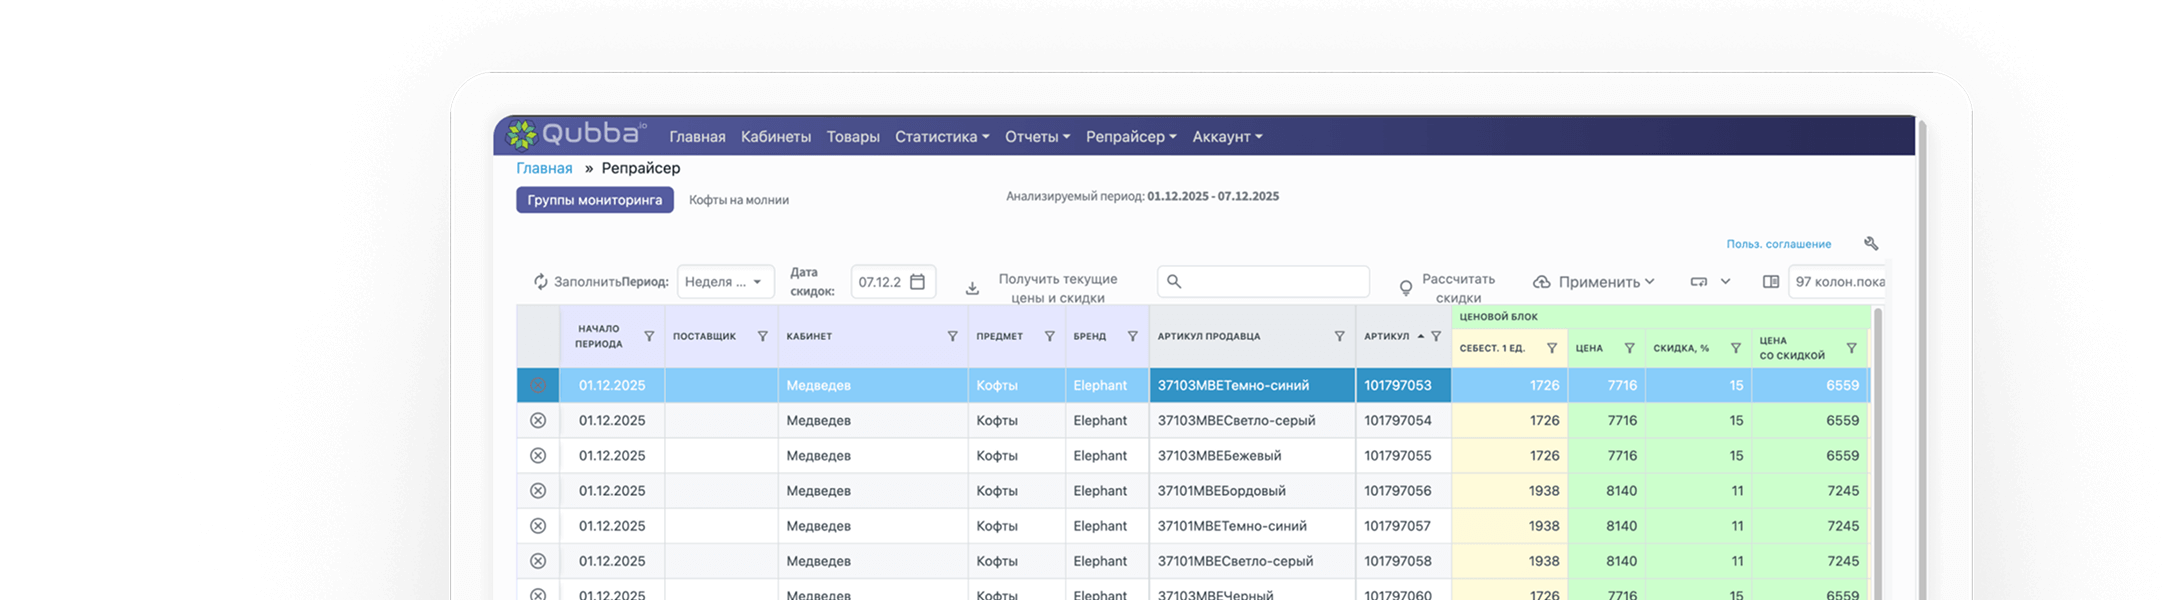Open the Период dropdown showing Неделя
The width and height of the screenshot is (2162, 600).
click(x=726, y=282)
